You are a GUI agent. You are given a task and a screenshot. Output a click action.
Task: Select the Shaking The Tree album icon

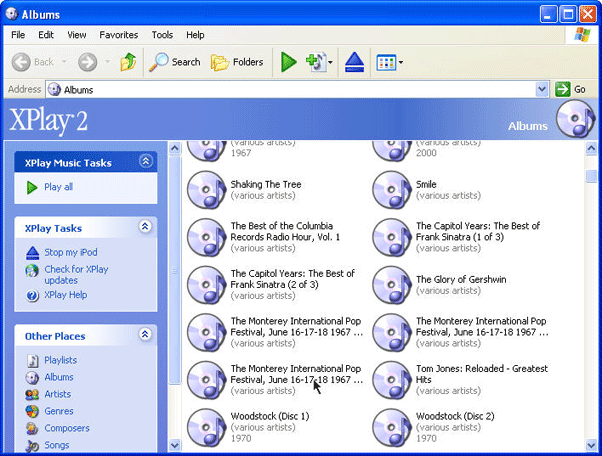click(x=207, y=190)
